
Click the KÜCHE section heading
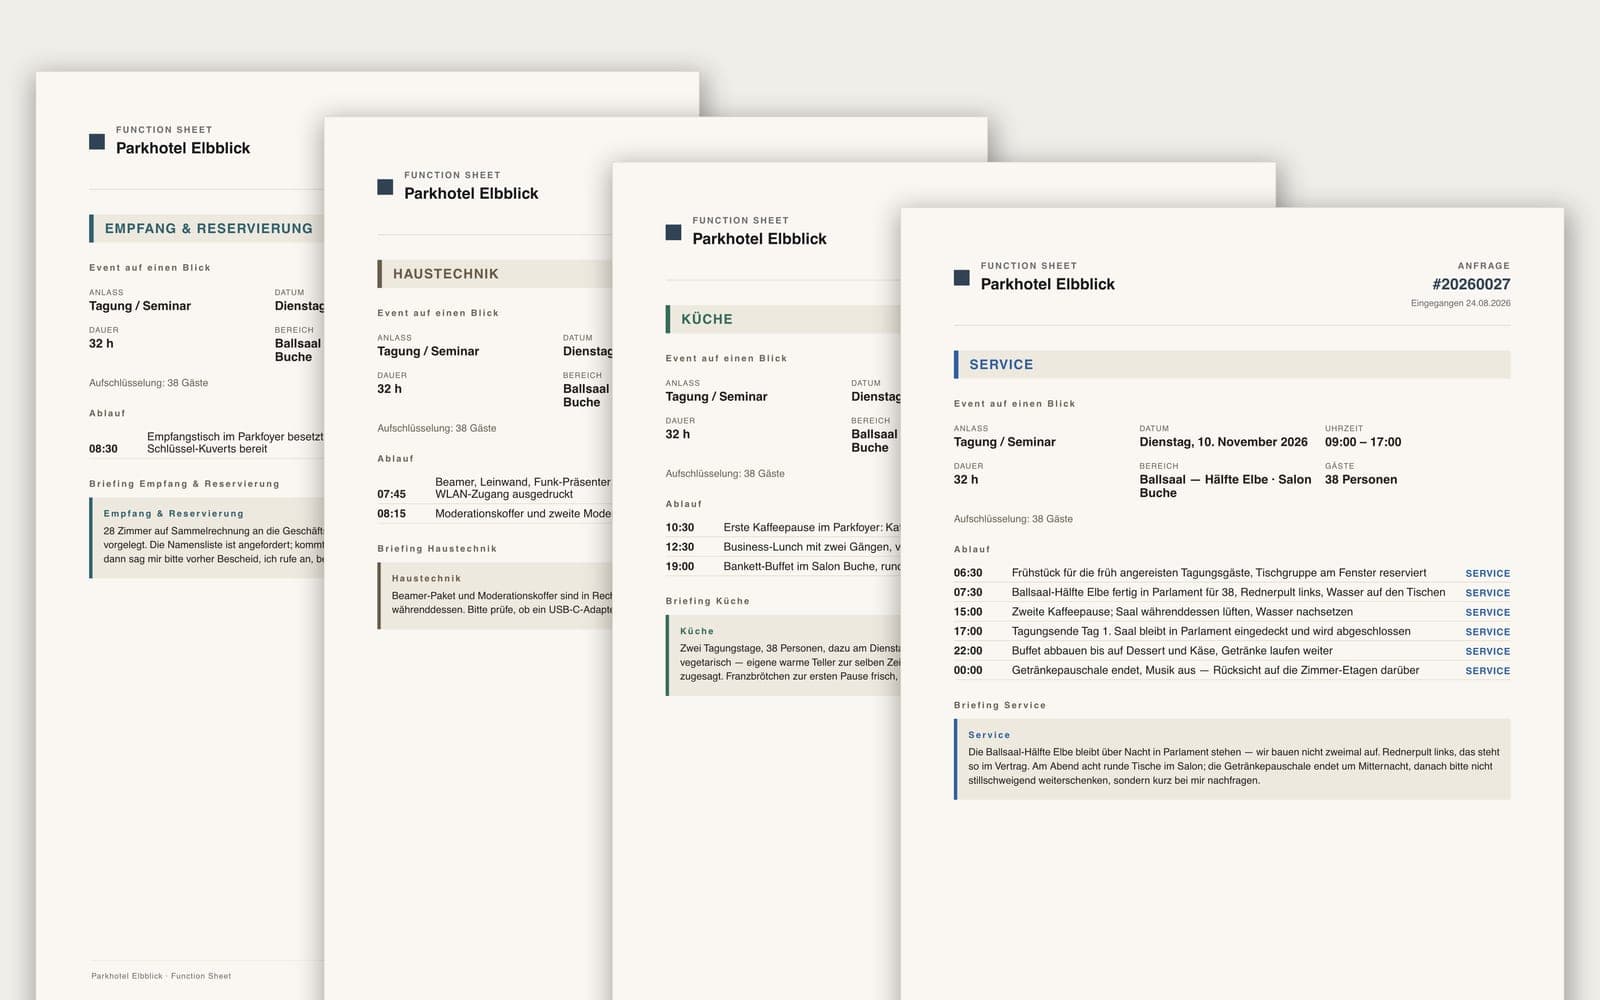[x=783, y=319]
